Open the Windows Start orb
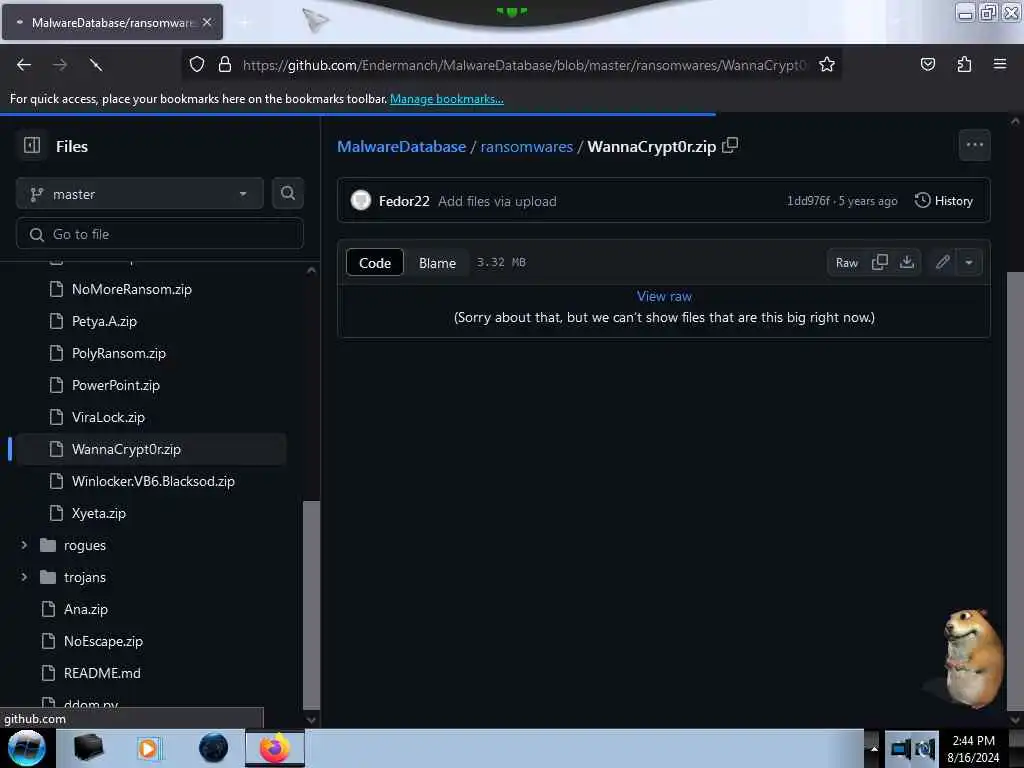The height and width of the screenshot is (768, 1024). (x=26, y=748)
